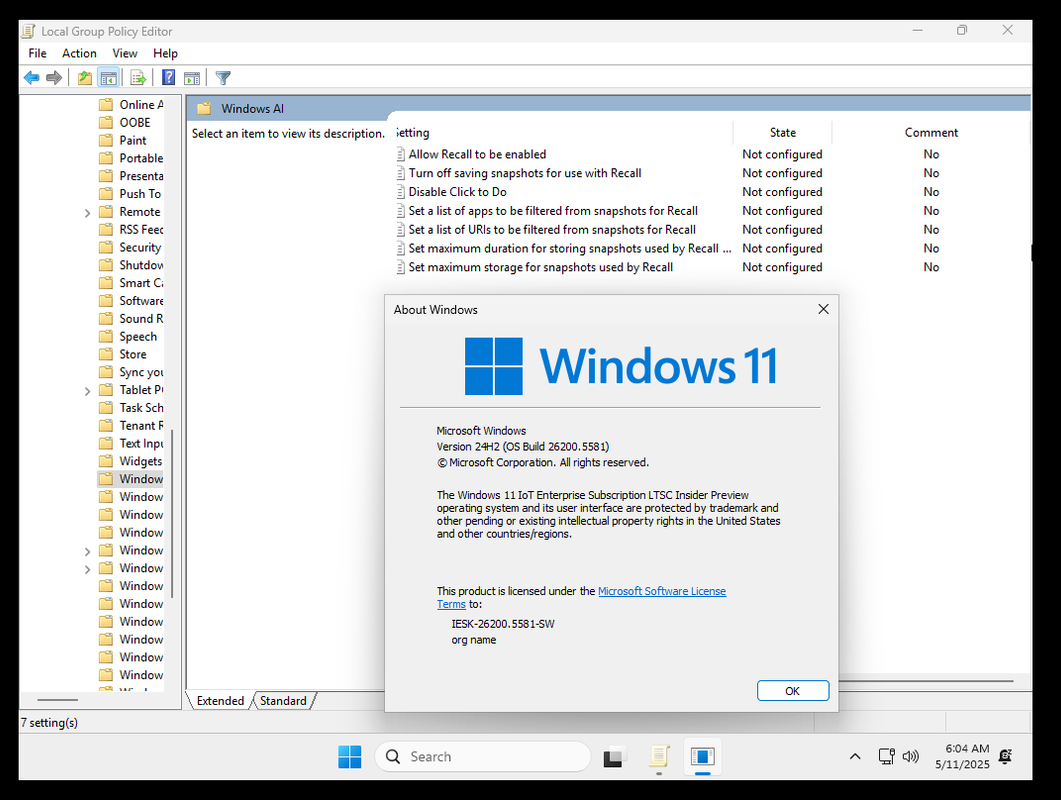Close the About Windows dialog

pos(823,309)
